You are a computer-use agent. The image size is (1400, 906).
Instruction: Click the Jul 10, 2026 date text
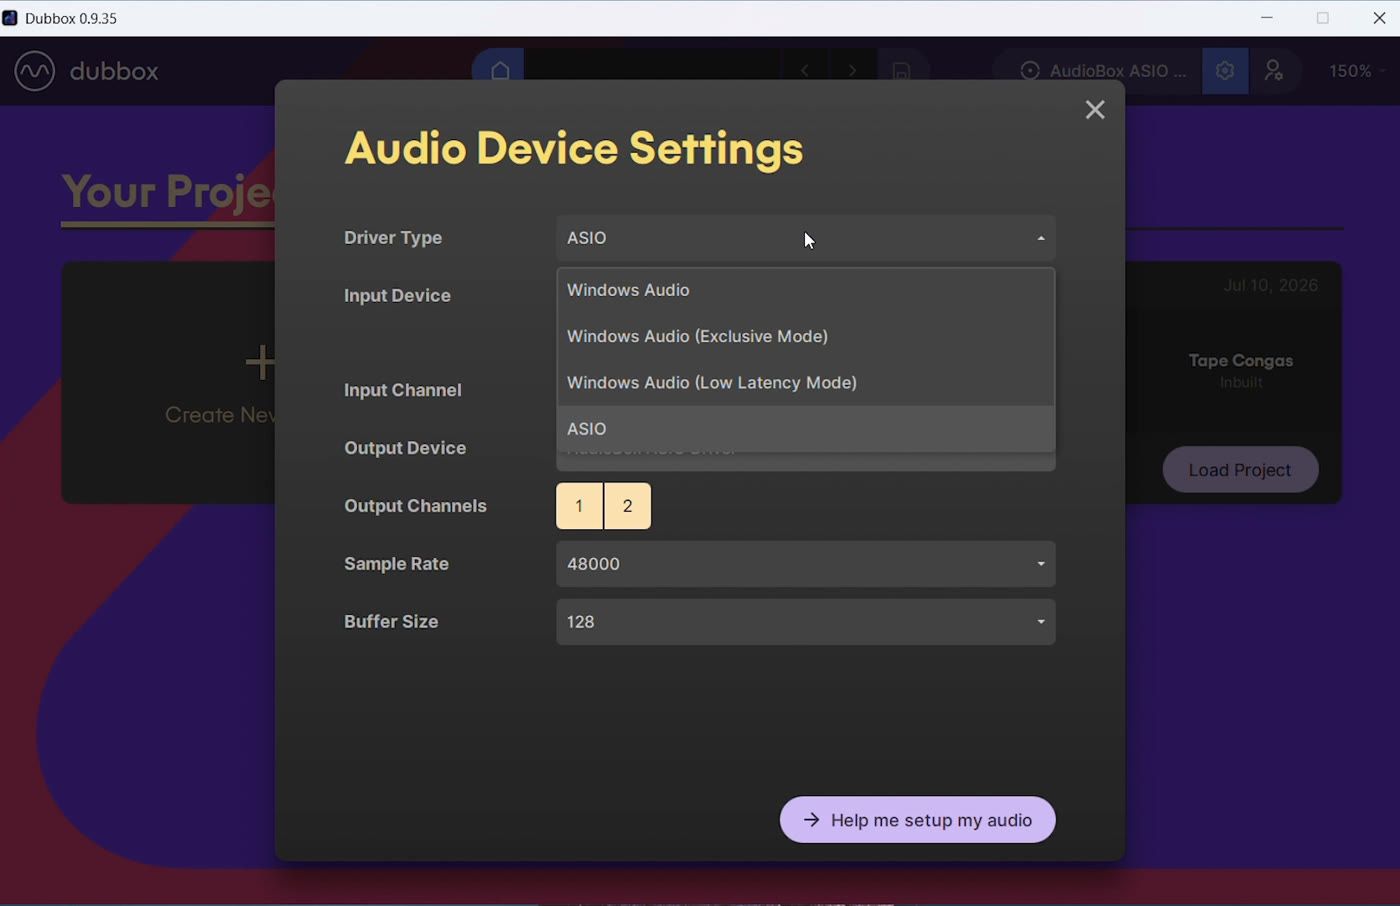click(x=1270, y=285)
